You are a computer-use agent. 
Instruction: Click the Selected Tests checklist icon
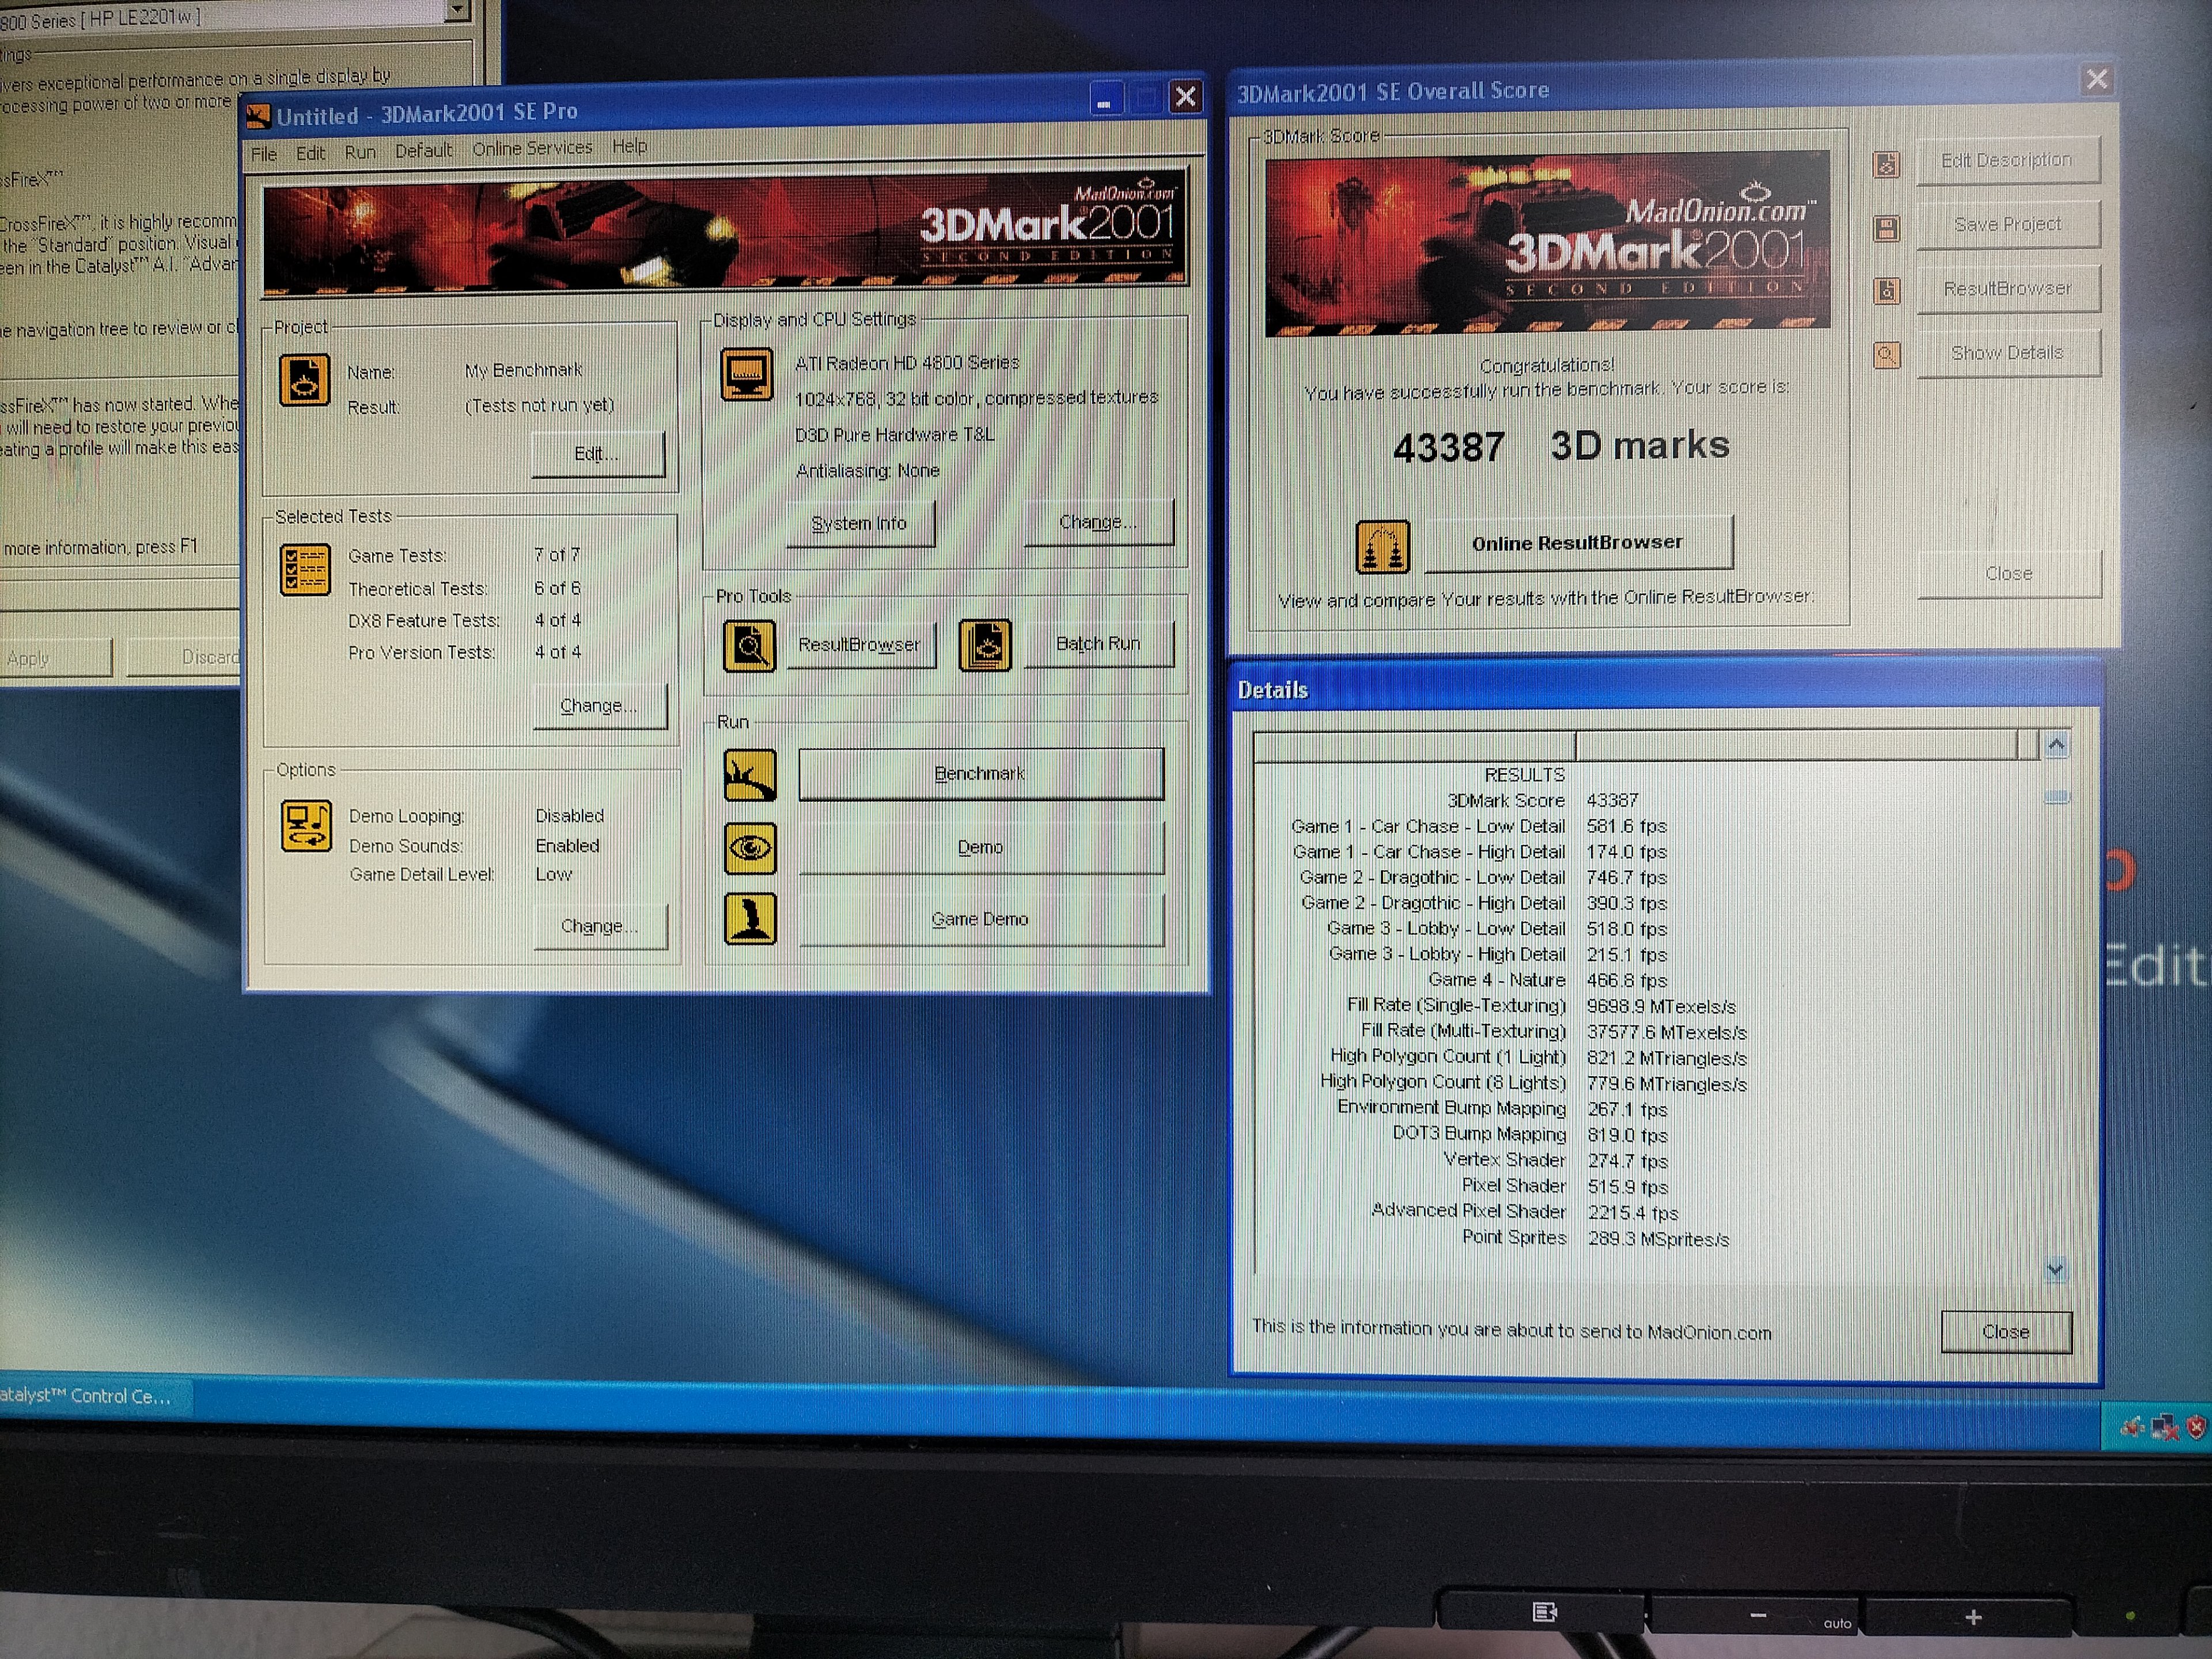pyautogui.click(x=305, y=569)
